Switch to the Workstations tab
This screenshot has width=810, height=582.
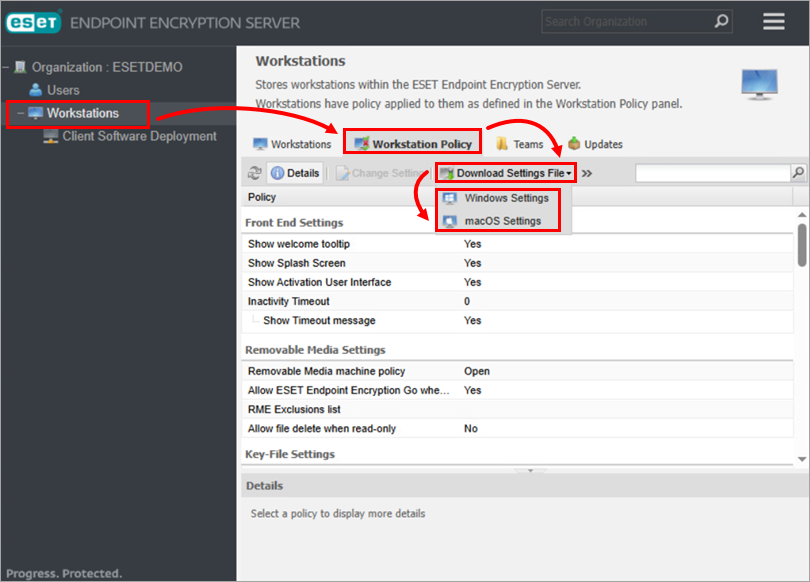click(291, 145)
